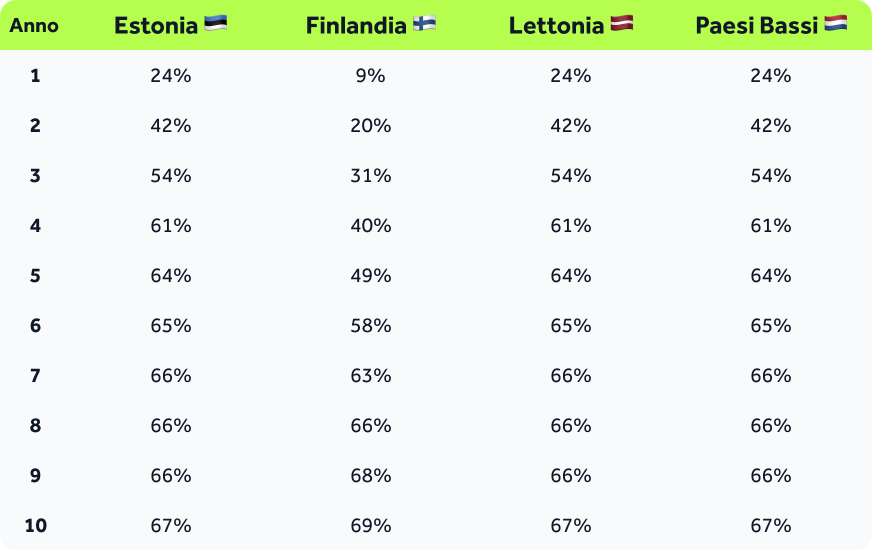Viewport: 872px width, 550px height.
Task: Click the Finlandia flag icon
Action: point(424,24)
